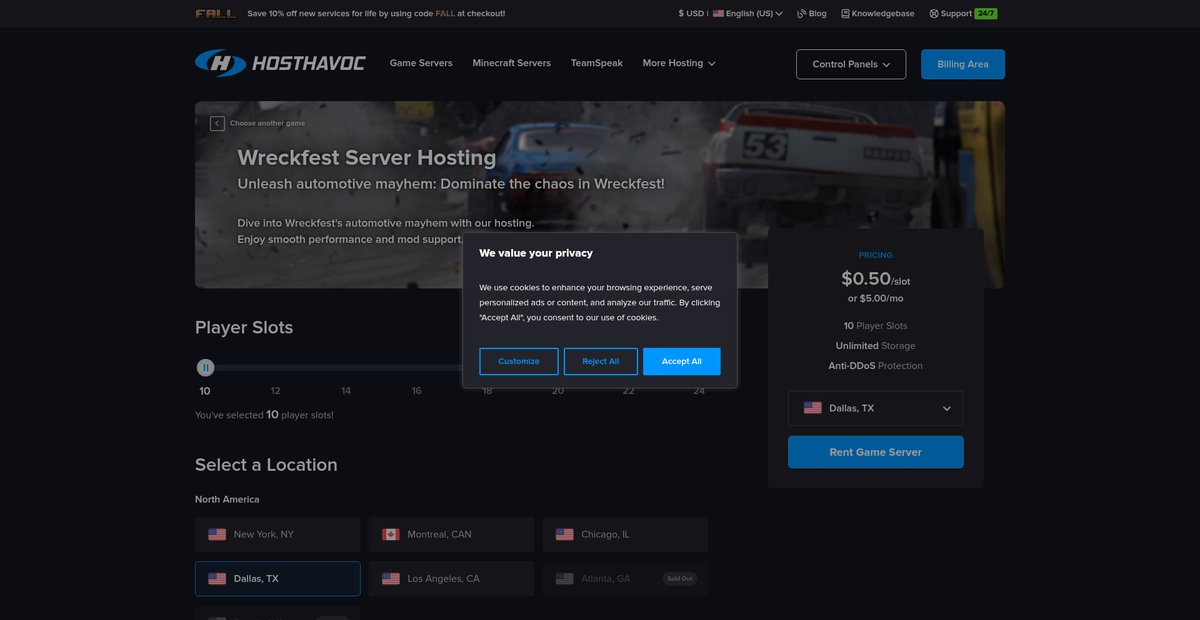The image size is (1200, 620).
Task: Click the Unlimited Storage text
Action: pos(876,346)
